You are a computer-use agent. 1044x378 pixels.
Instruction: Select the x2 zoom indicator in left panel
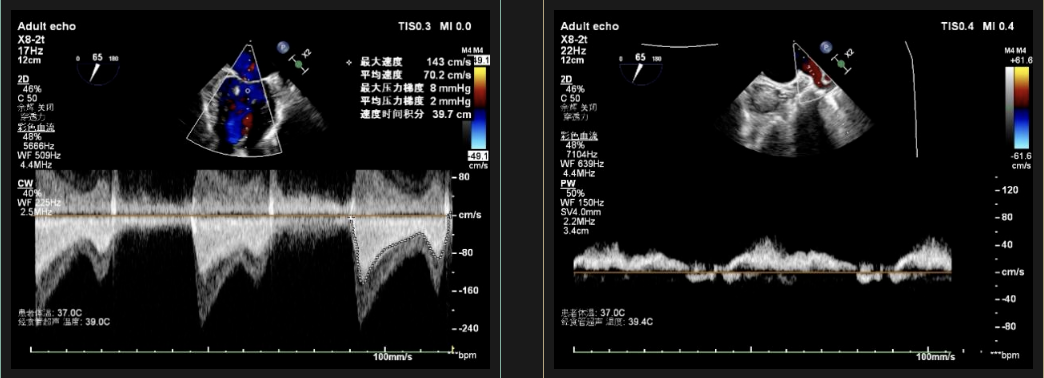pyautogui.click(x=306, y=53)
